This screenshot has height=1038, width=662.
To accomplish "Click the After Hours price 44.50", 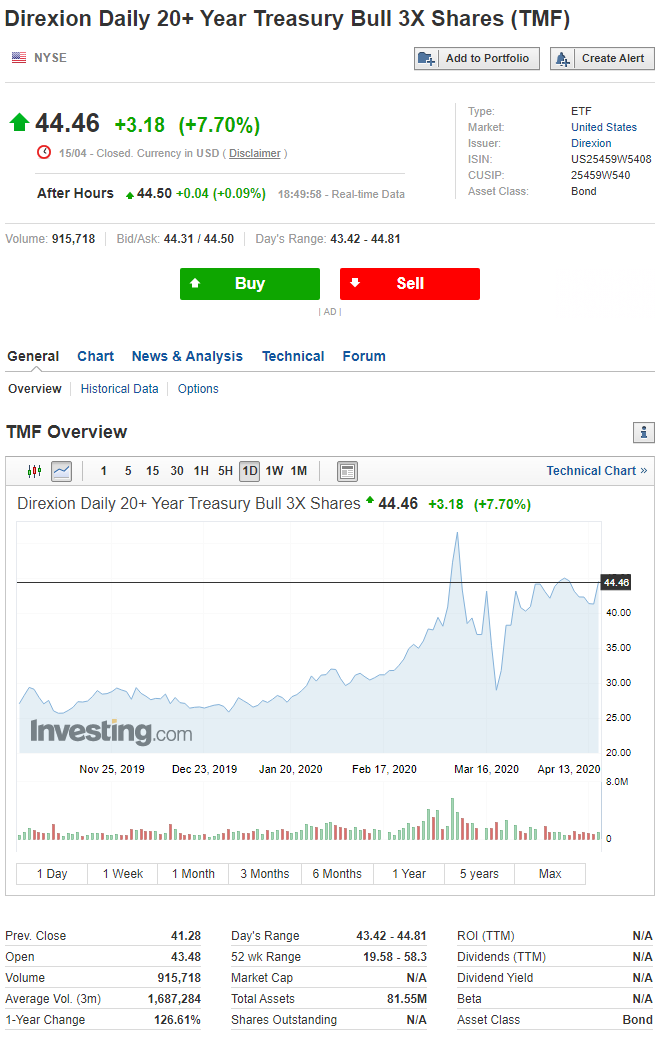I will tap(154, 193).
